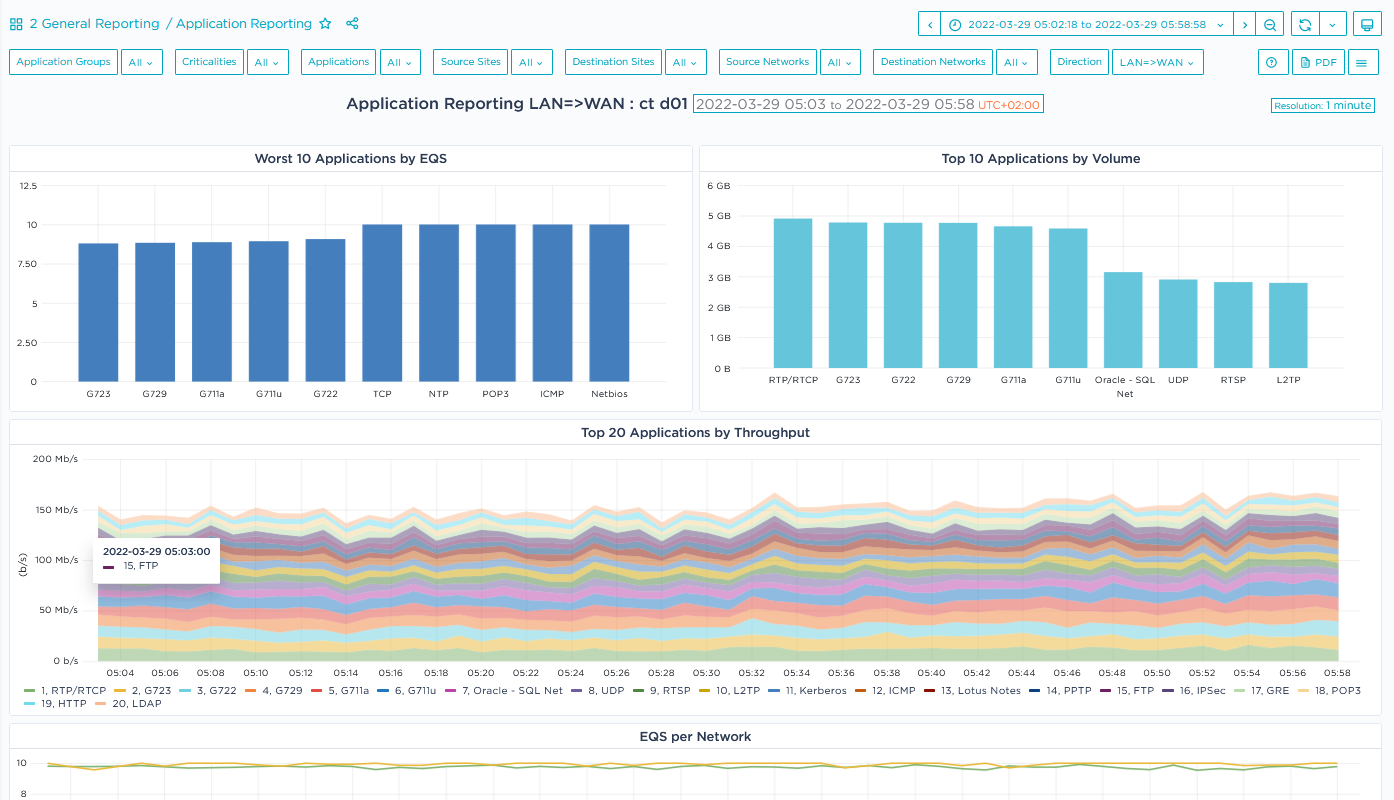Zoom out the time range

1270,25
